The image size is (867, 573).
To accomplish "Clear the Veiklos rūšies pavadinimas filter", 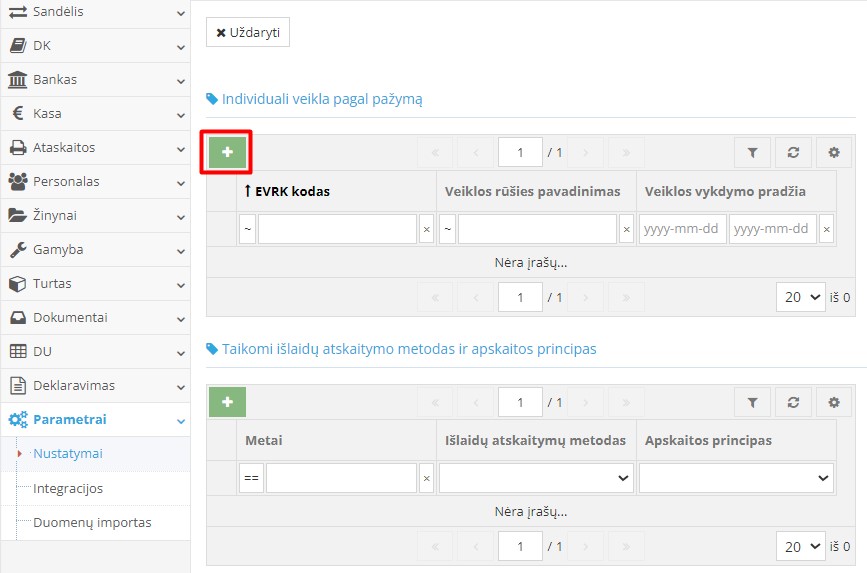I will [x=626, y=229].
